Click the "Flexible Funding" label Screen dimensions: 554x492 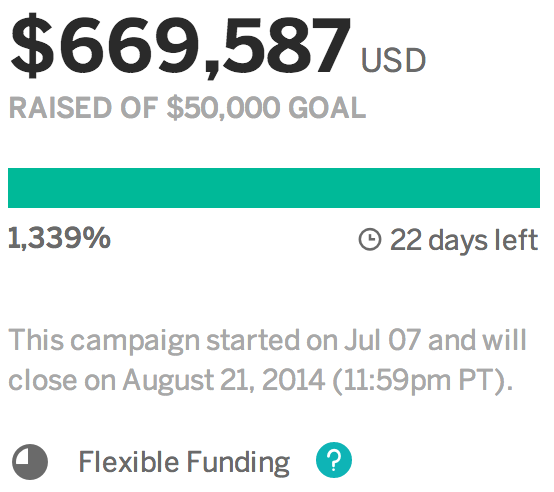tap(184, 462)
